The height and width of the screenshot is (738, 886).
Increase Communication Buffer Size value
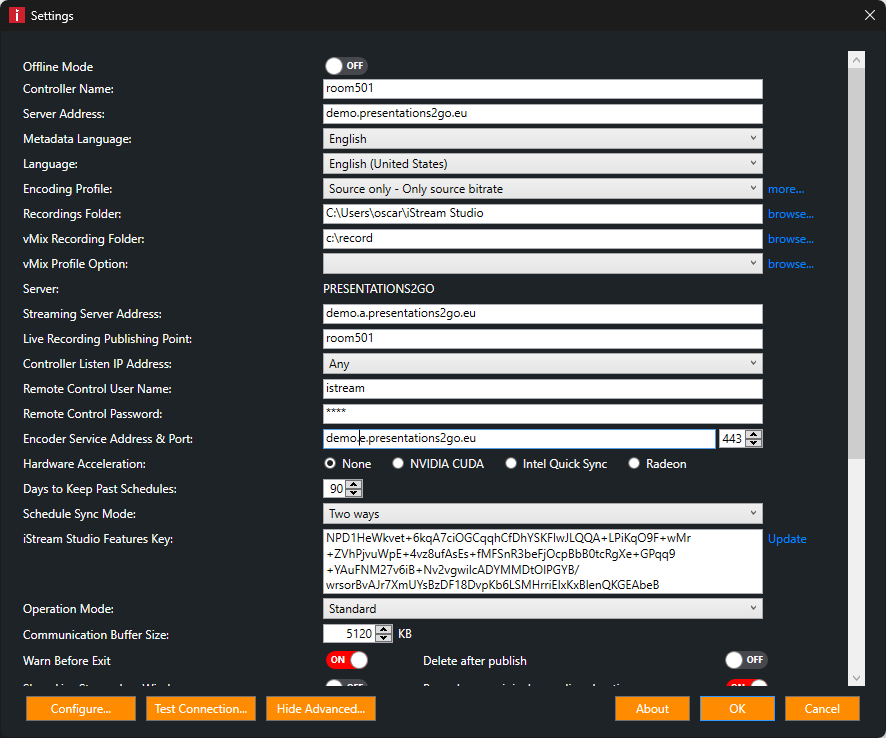[384, 630]
